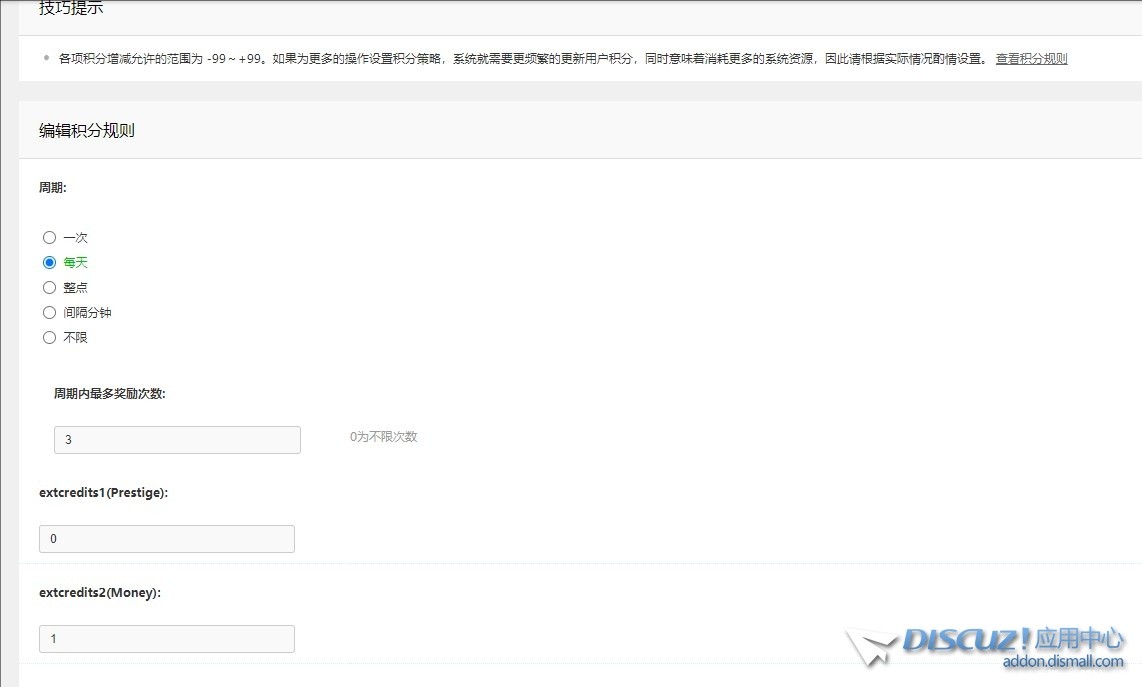
Task: Focus the extcredits1(Prestige) input box
Action: pyautogui.click(x=167, y=539)
